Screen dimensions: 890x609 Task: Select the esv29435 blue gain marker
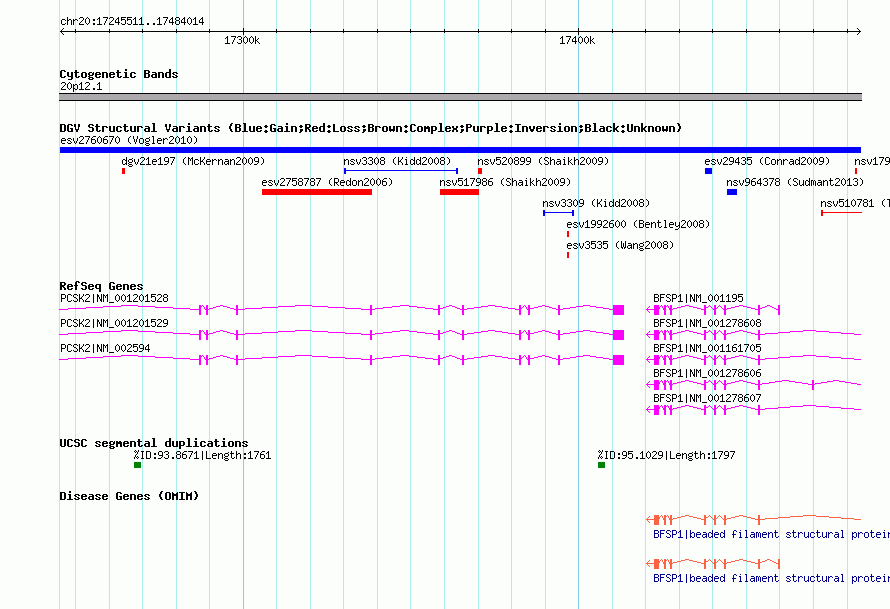pyautogui.click(x=708, y=171)
